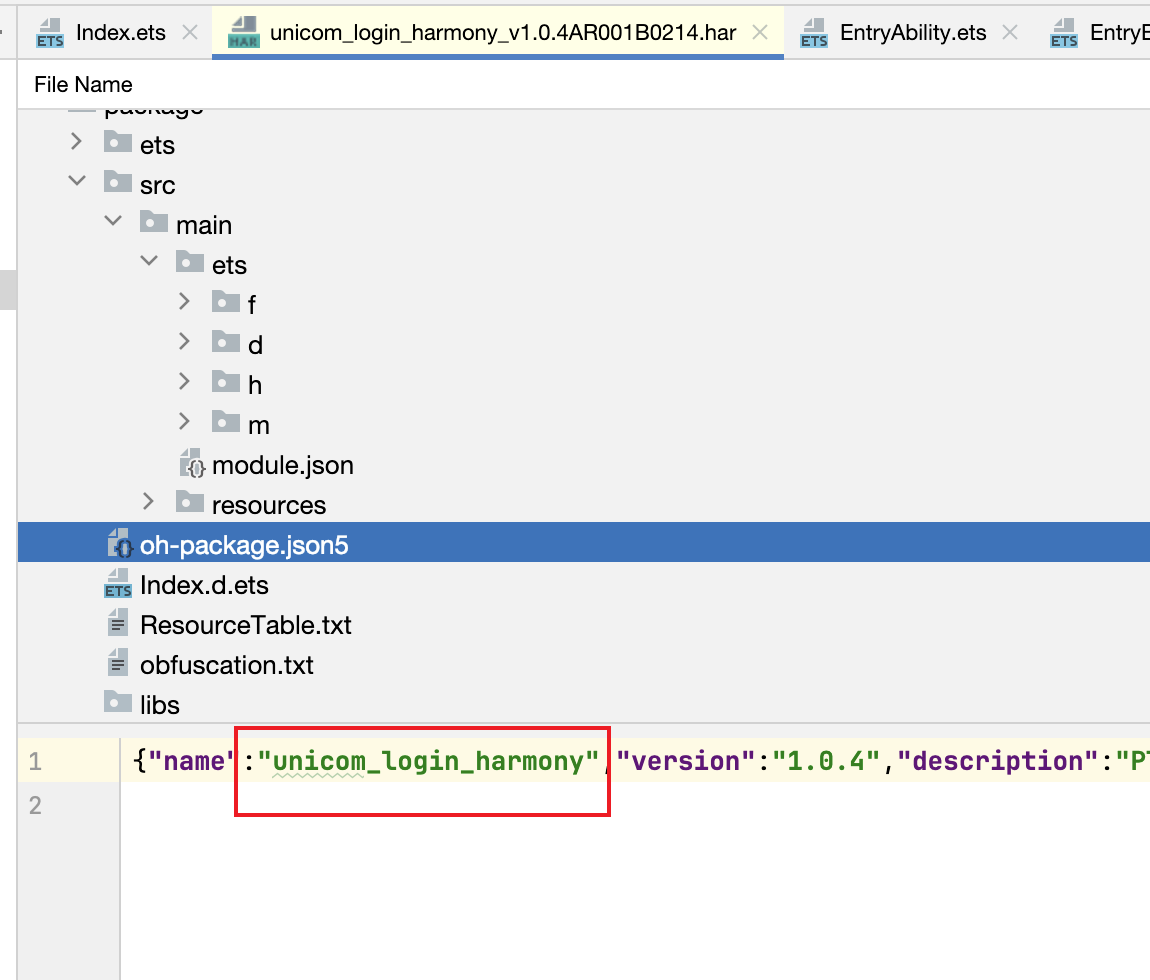Viewport: 1150px width, 980px height.
Task: Expand the h folder
Action: pyautogui.click(x=185, y=381)
